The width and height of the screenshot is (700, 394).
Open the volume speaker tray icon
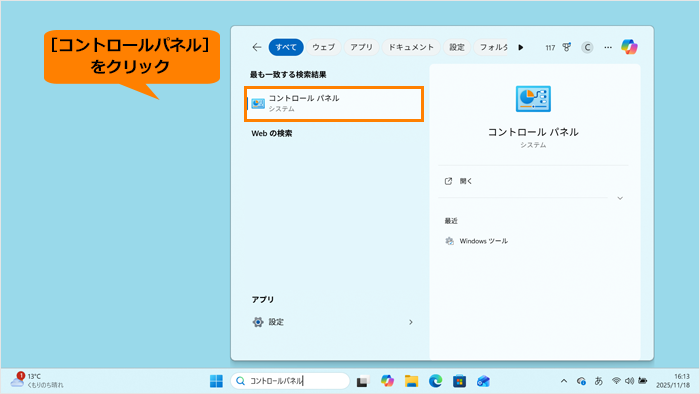629,381
